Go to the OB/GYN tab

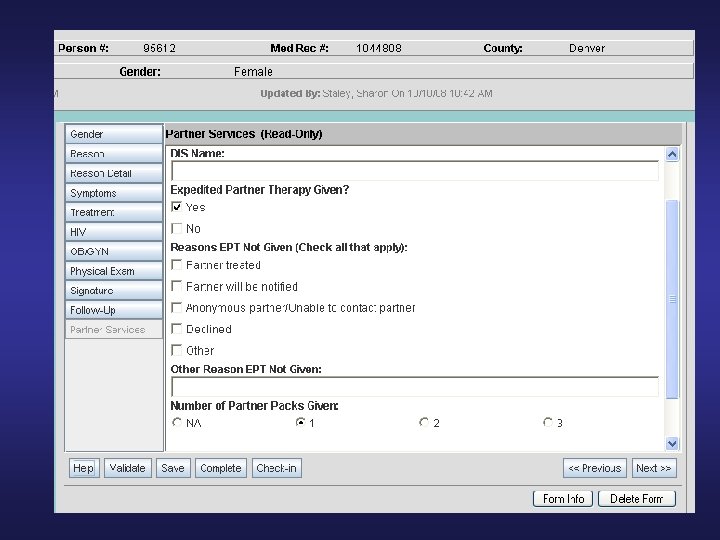114,252
